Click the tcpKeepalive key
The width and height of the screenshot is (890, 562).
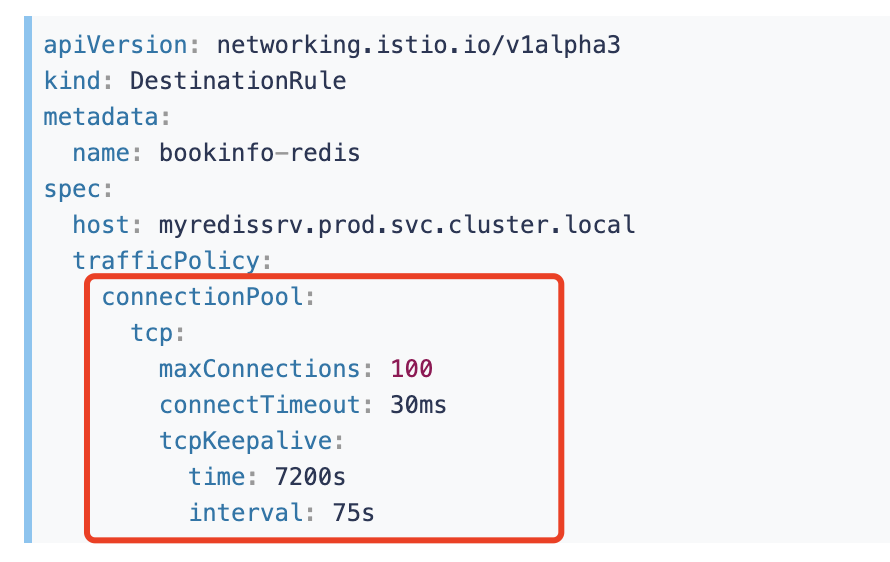tap(245, 441)
